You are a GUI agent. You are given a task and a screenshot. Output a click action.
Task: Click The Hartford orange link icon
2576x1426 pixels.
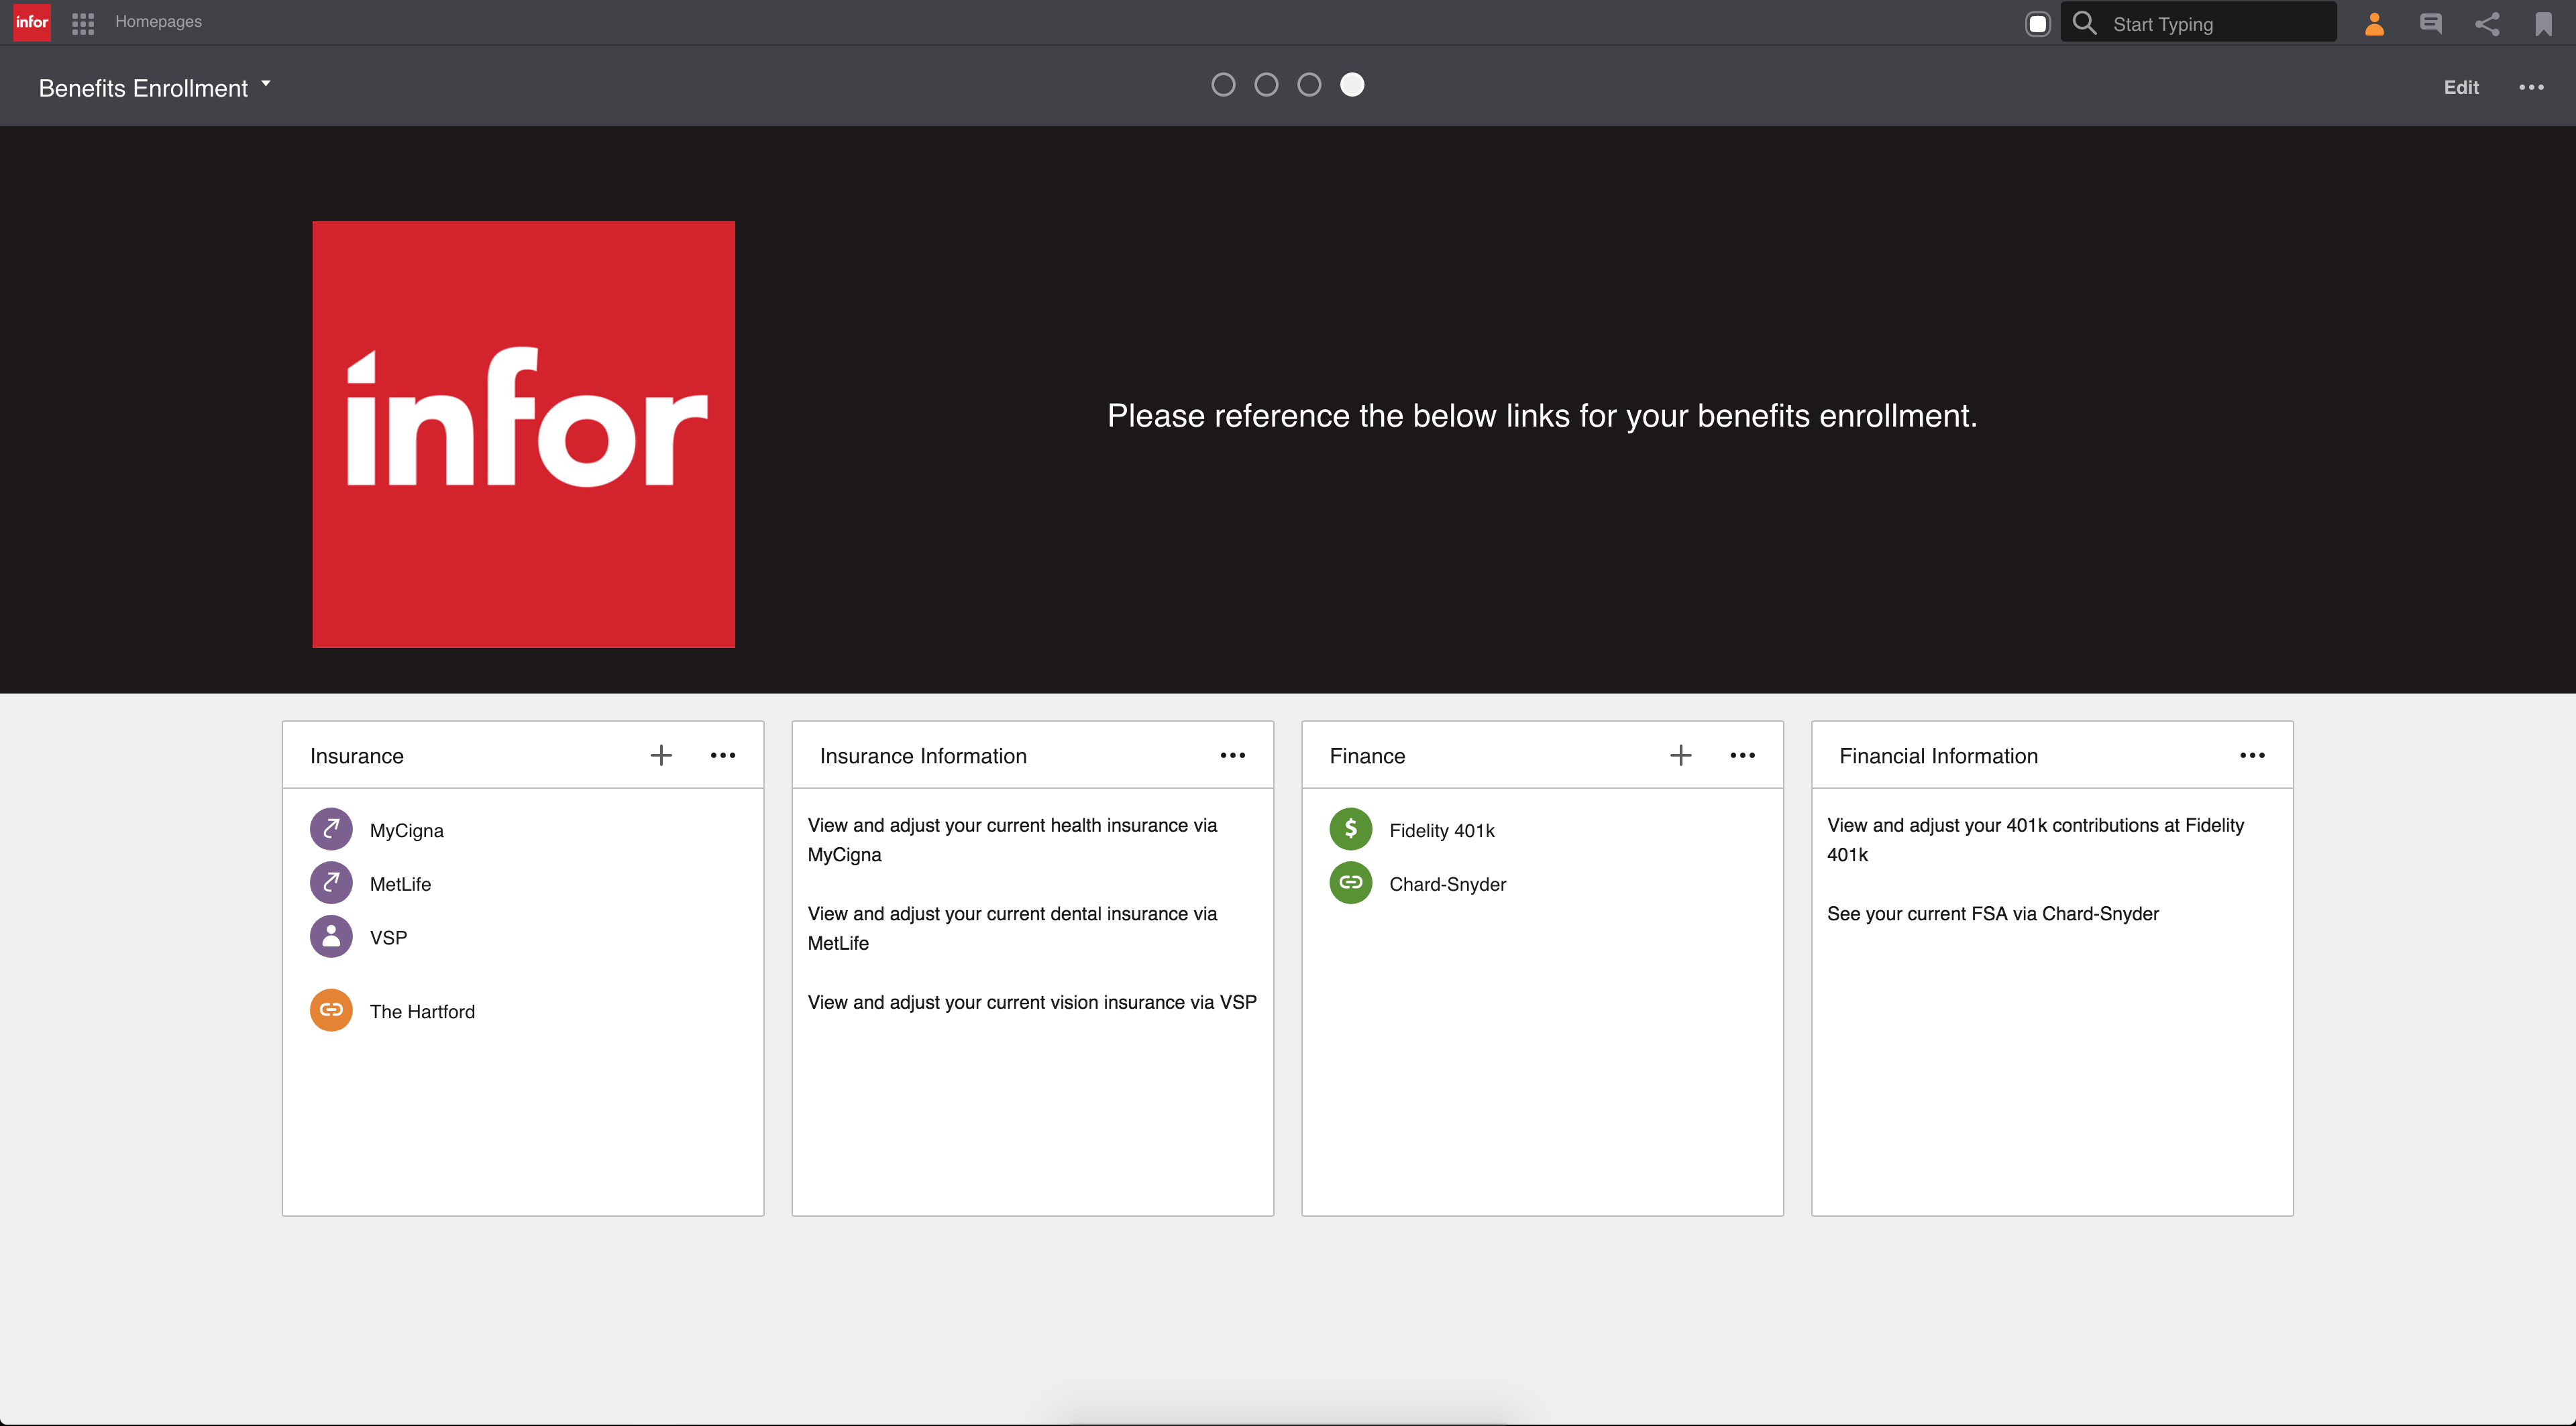(x=331, y=1010)
